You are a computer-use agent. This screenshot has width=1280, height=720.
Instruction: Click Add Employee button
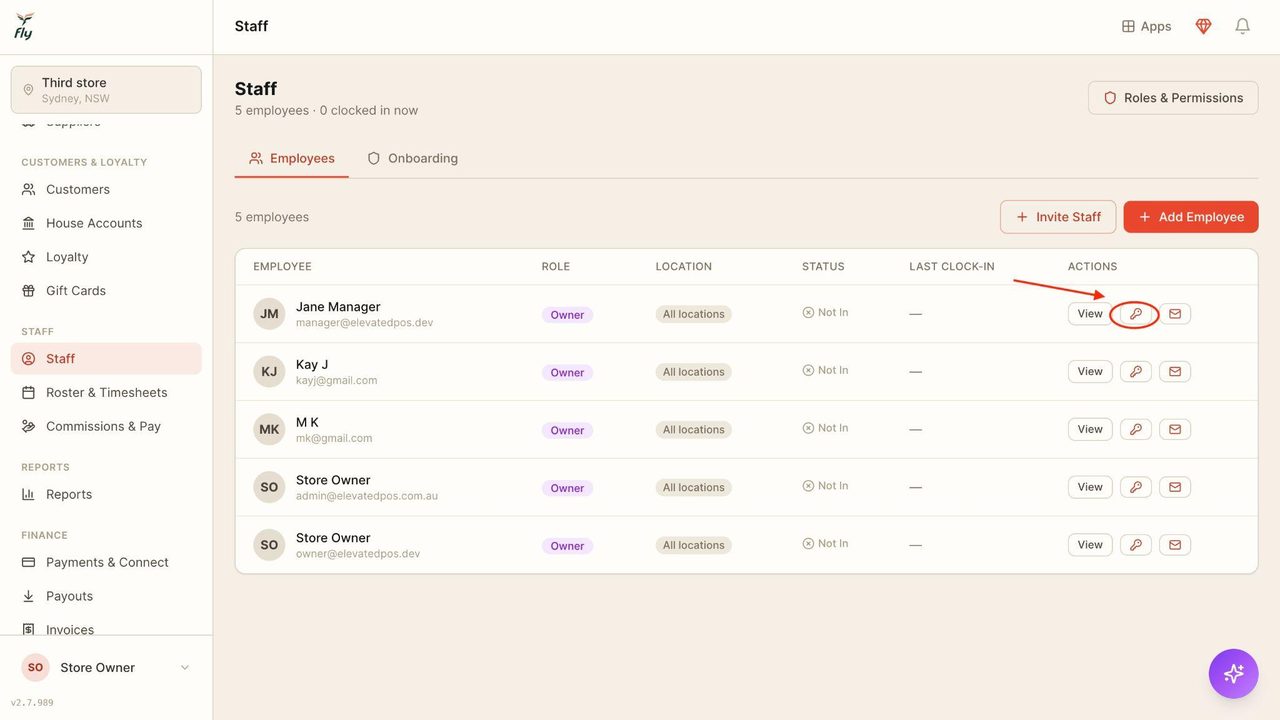tap(1191, 217)
